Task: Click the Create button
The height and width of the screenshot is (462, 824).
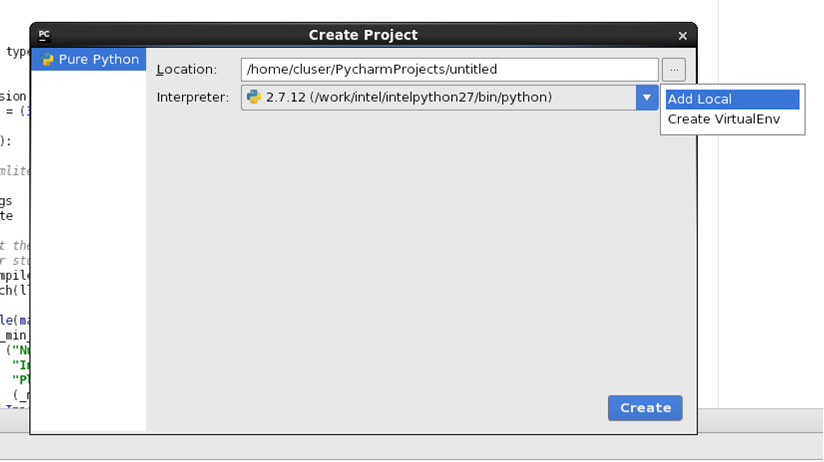Action: 645,408
